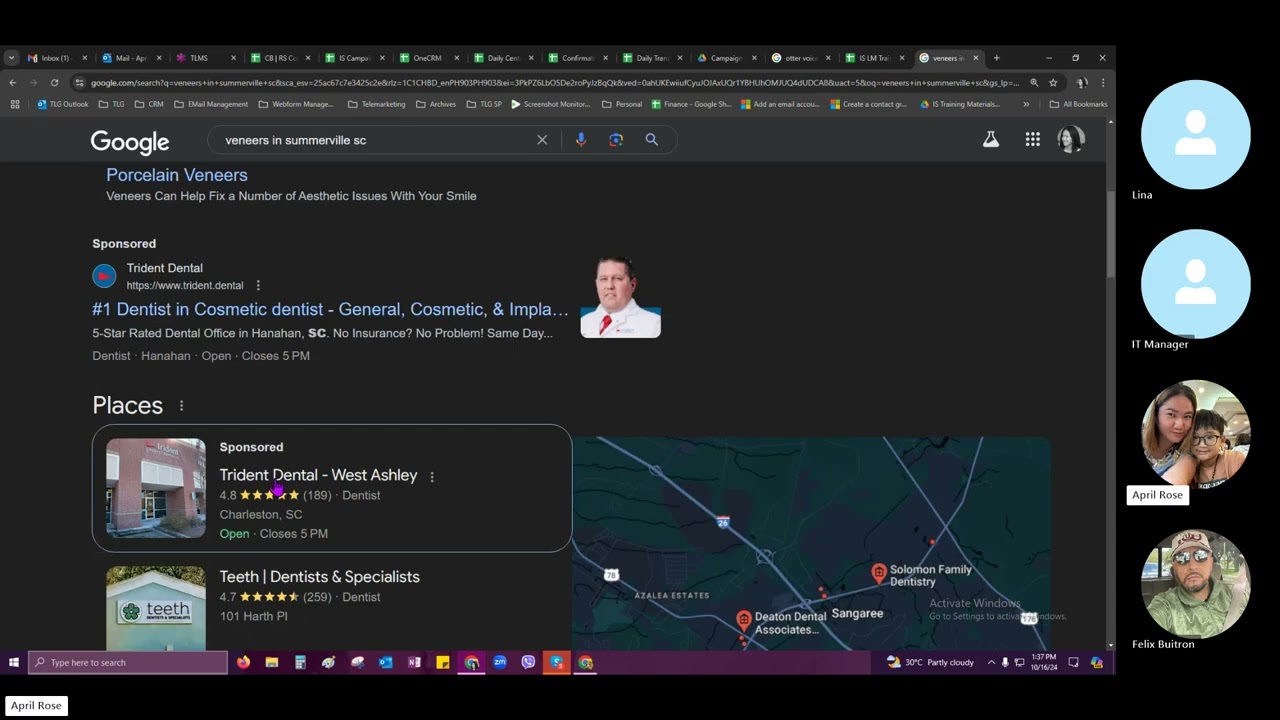The height and width of the screenshot is (720, 1280).
Task: Open Webform Management bookmarks folder
Action: coord(296,104)
